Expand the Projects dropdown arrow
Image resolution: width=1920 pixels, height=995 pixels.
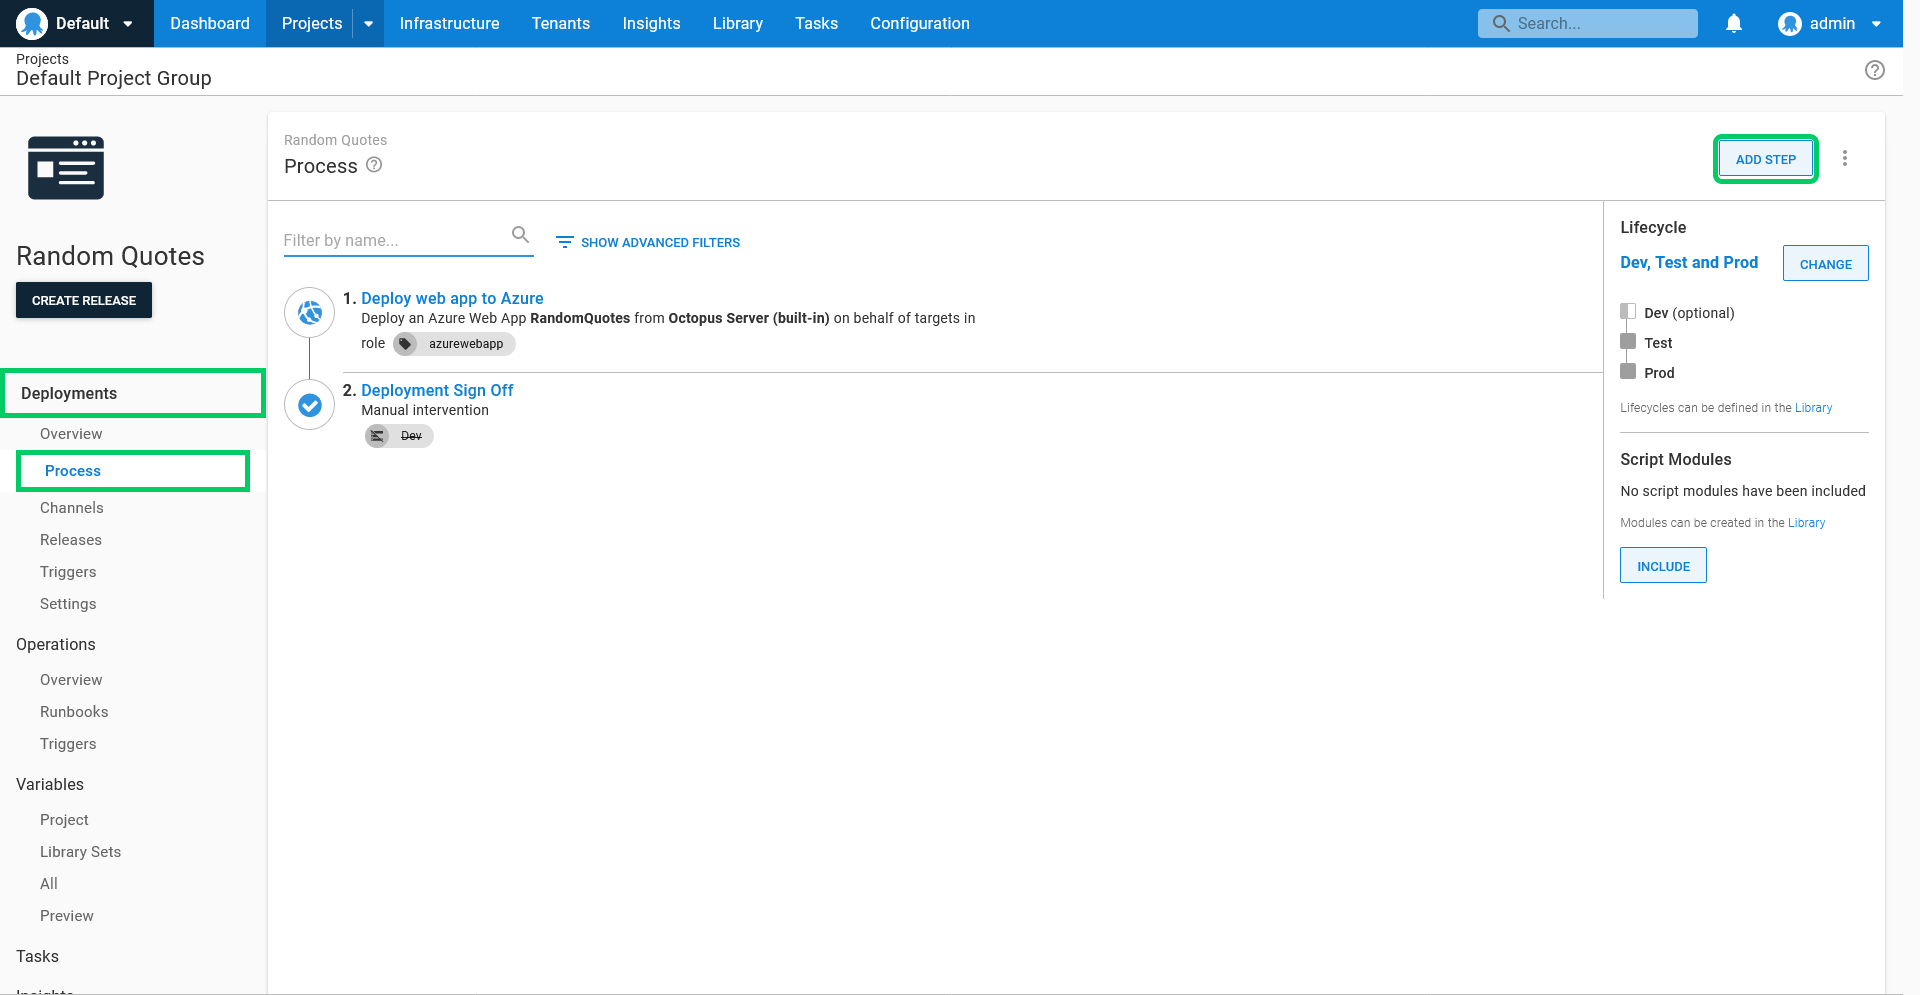pyautogui.click(x=368, y=23)
